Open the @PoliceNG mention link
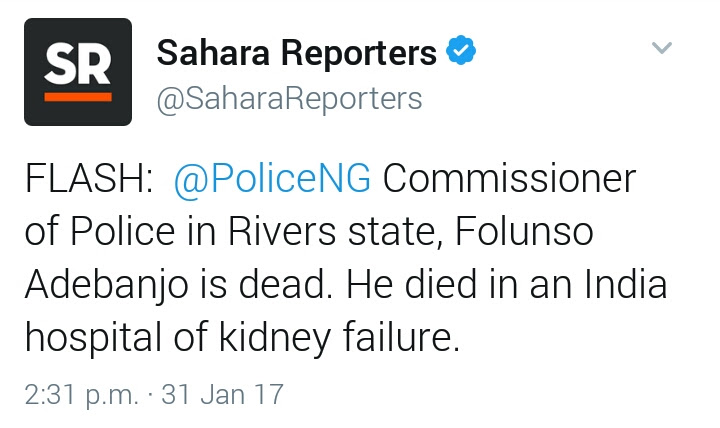720x428 pixels. coord(272,180)
